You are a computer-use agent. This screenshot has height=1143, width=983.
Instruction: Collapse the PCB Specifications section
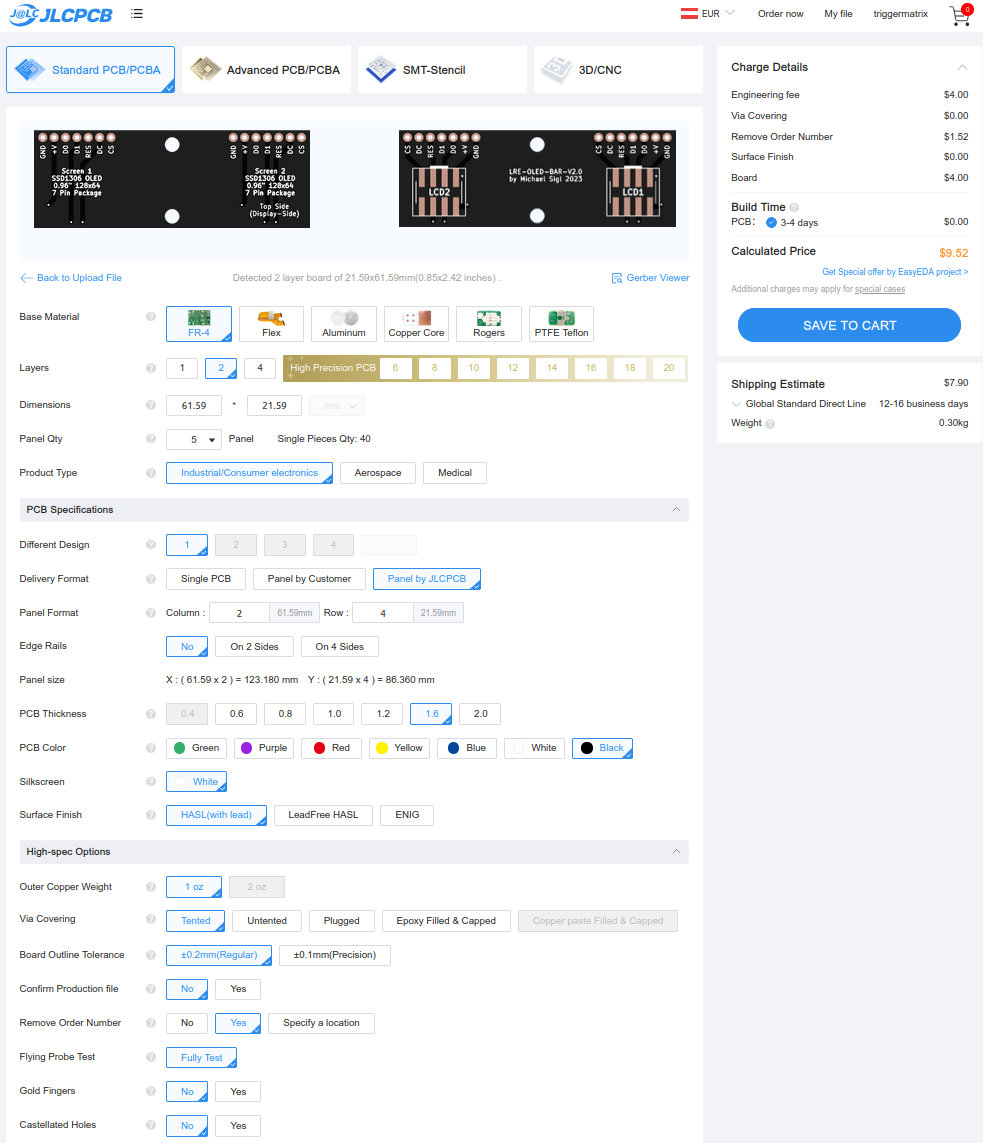pos(677,510)
